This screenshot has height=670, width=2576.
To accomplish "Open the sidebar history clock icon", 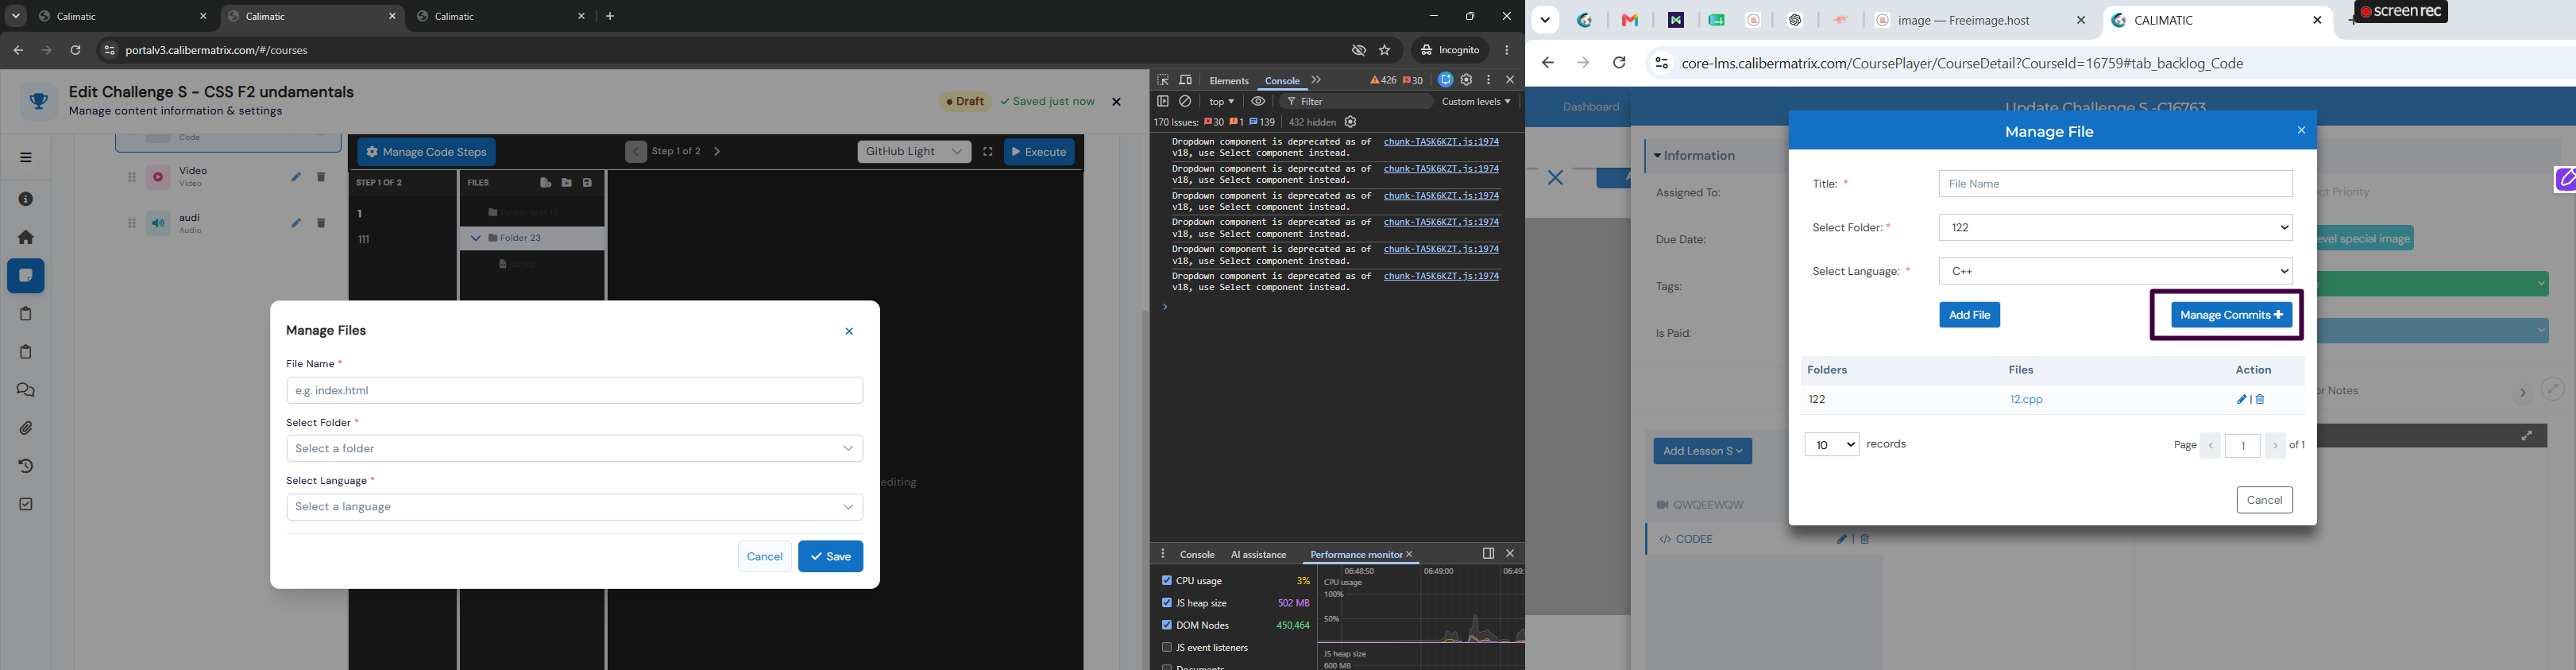I will click(x=26, y=466).
